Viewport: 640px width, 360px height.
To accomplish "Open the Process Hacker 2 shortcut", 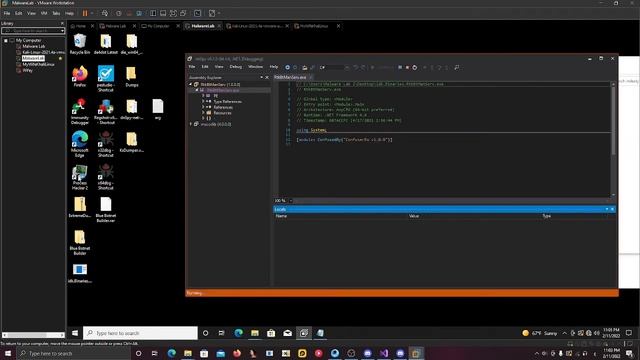I will (x=80, y=176).
